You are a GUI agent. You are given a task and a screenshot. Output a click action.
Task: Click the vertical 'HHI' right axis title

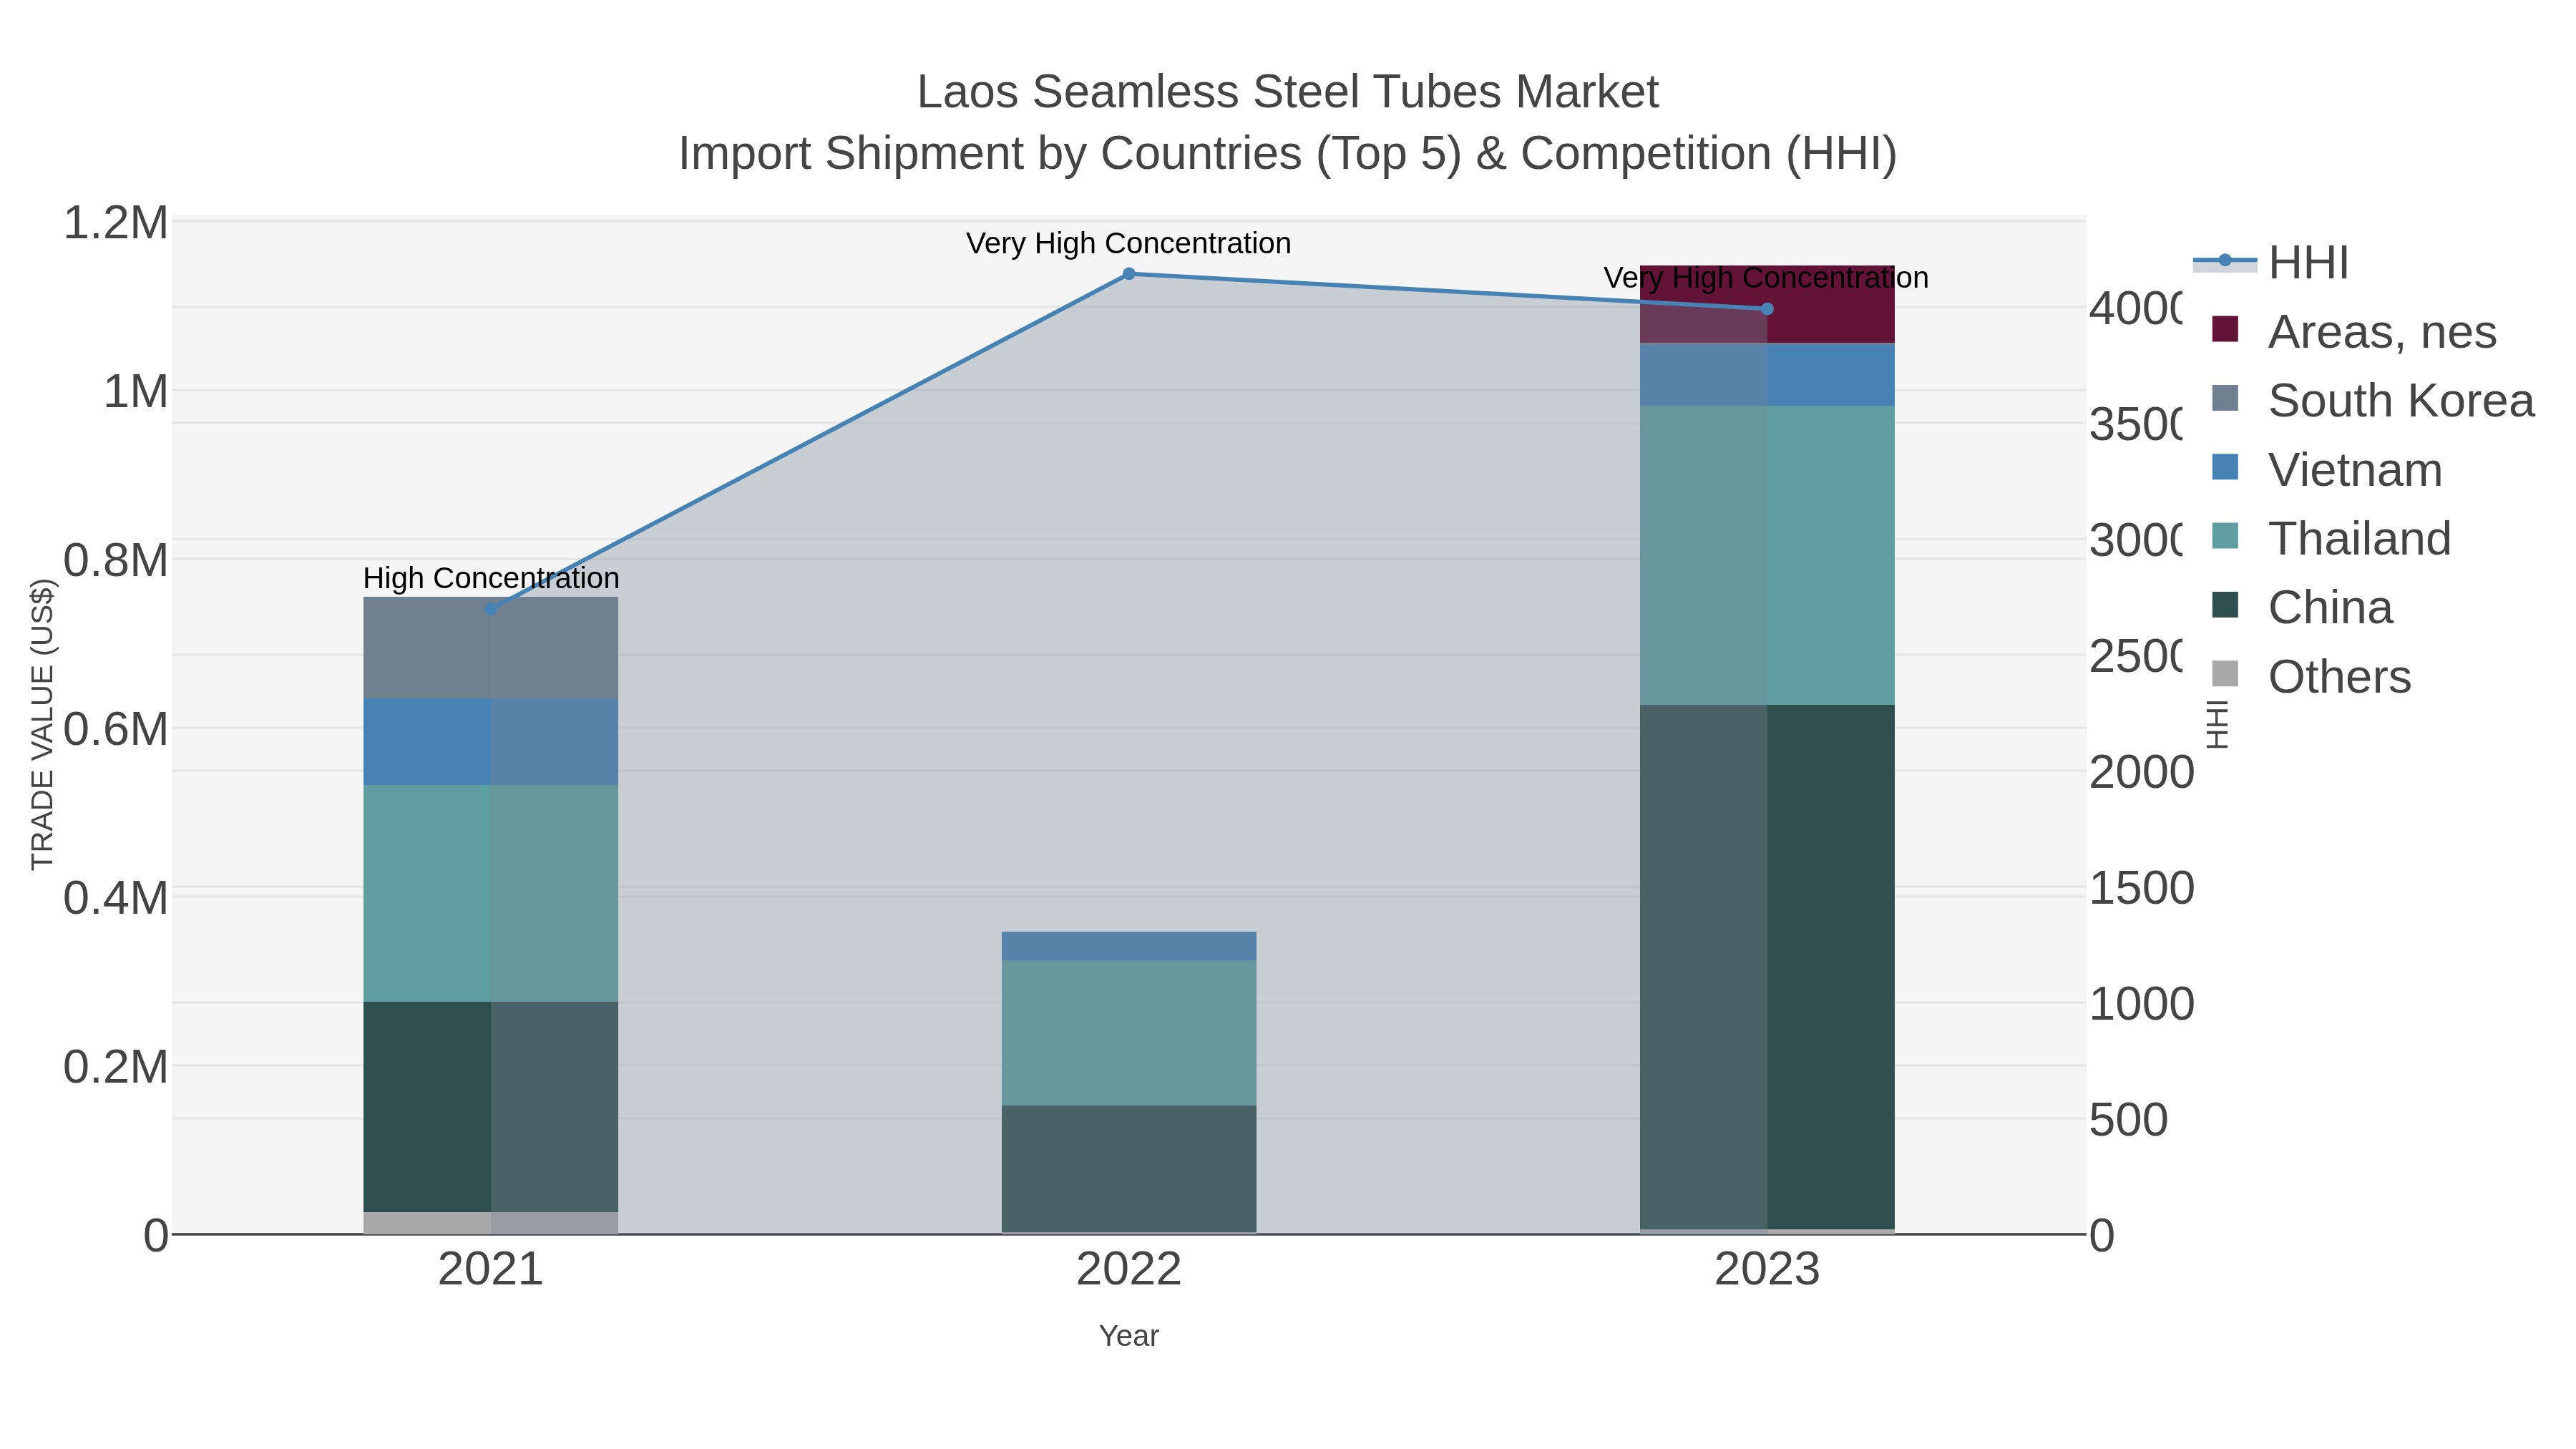click(x=2218, y=724)
